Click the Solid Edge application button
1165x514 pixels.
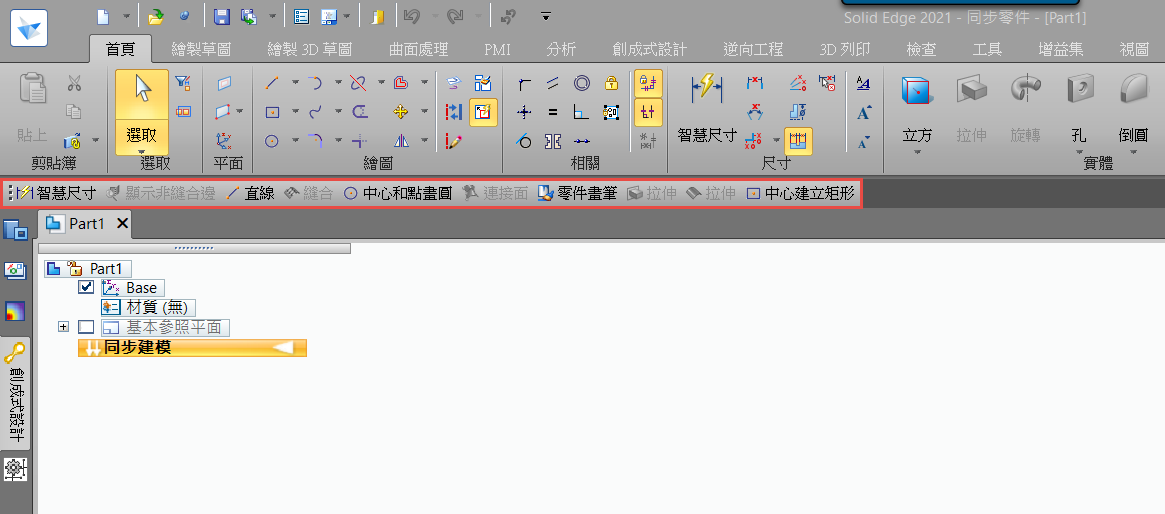[28, 28]
